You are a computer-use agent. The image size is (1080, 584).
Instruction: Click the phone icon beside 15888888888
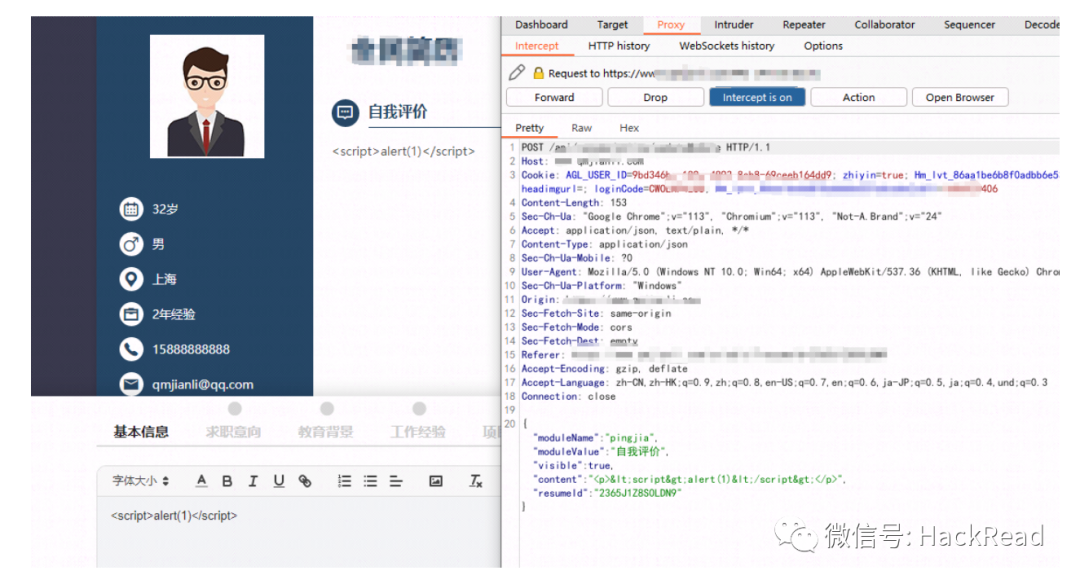[x=131, y=349]
